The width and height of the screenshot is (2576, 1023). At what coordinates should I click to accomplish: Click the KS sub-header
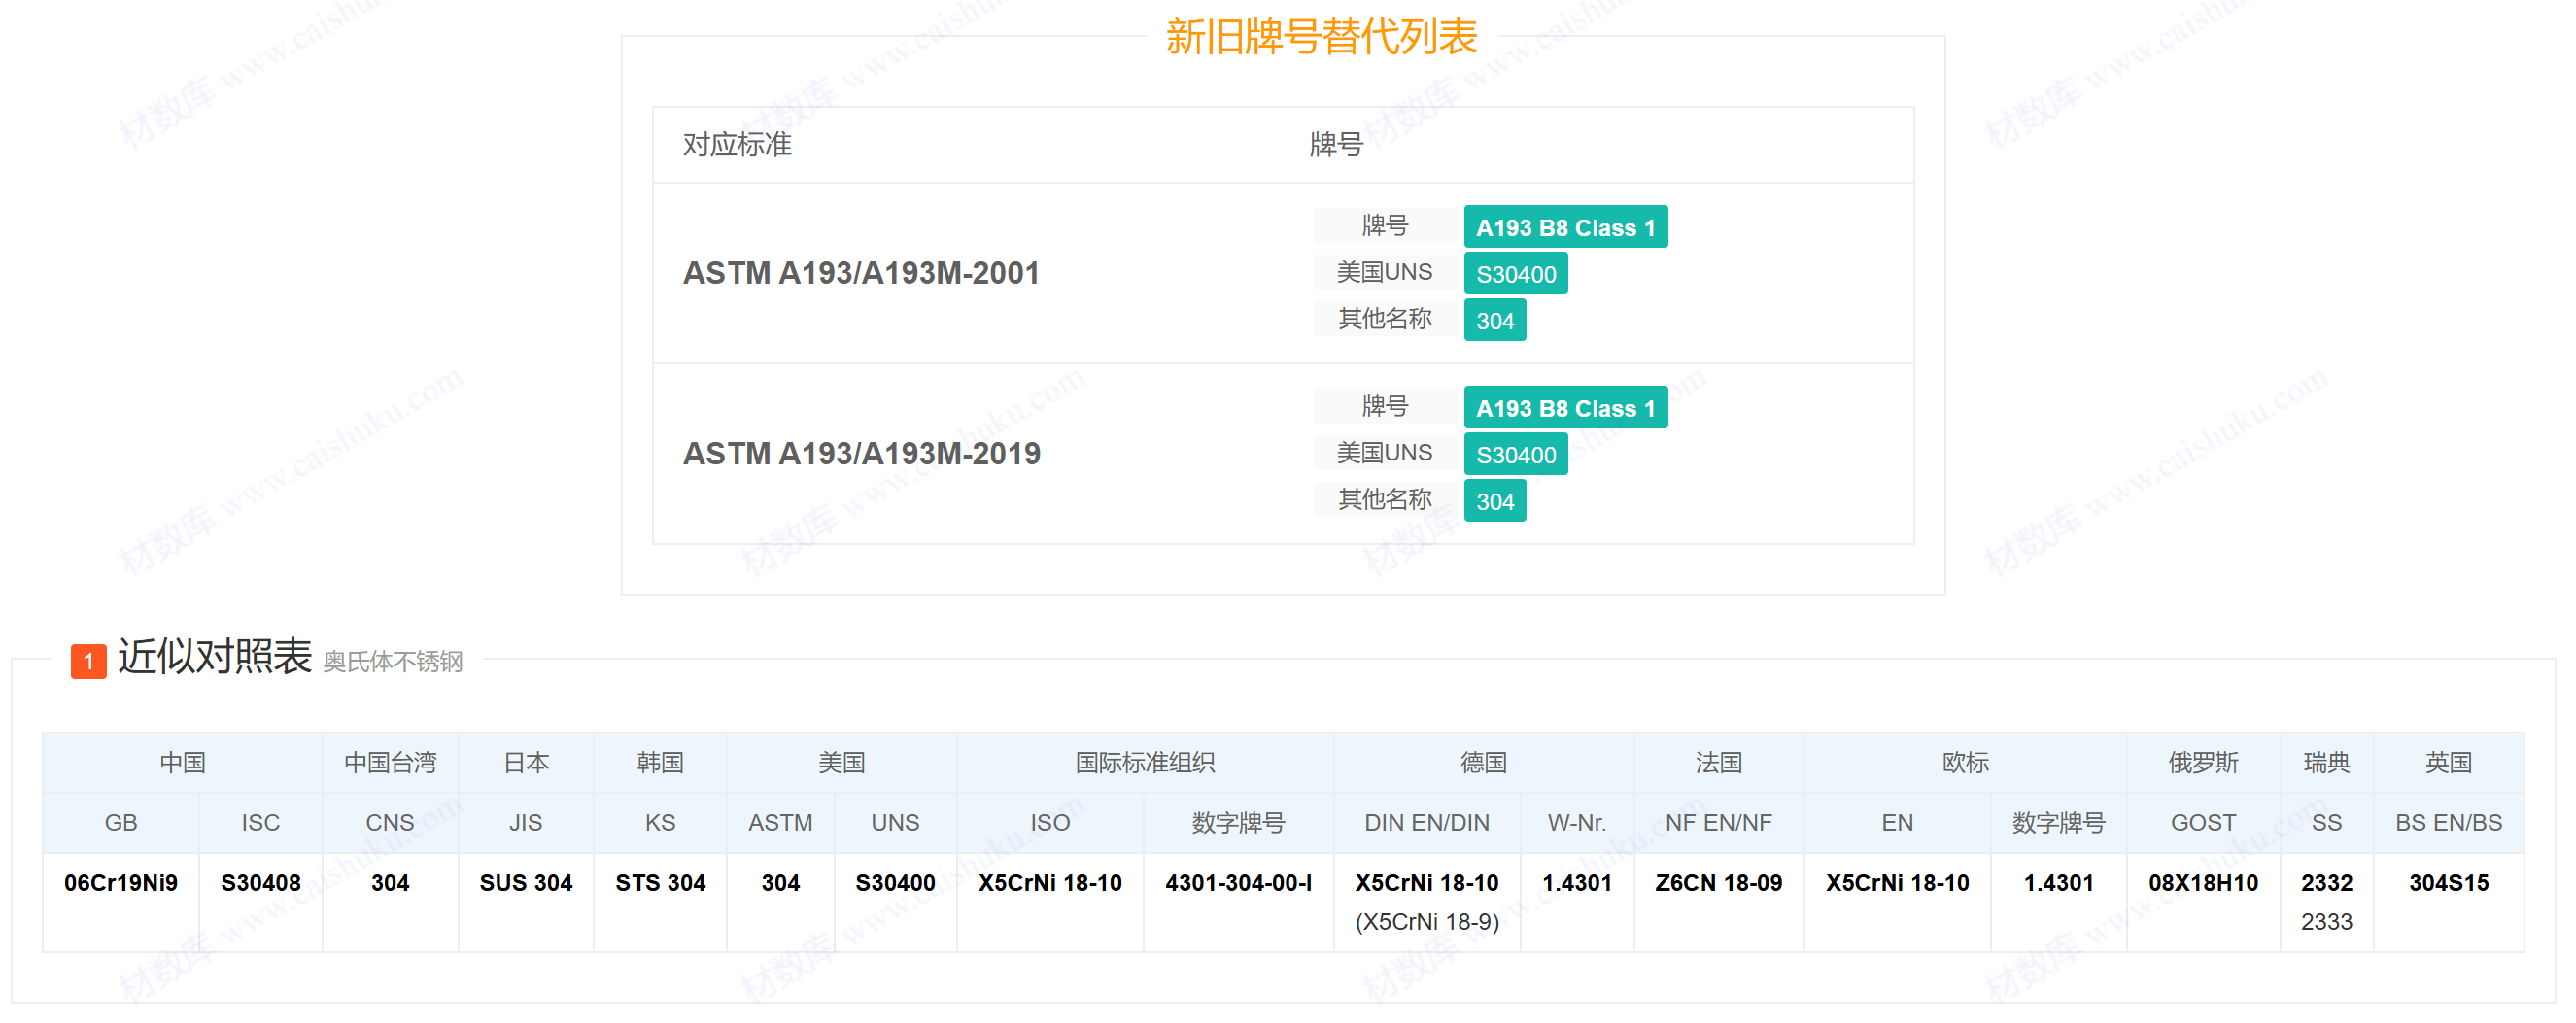coord(660,823)
